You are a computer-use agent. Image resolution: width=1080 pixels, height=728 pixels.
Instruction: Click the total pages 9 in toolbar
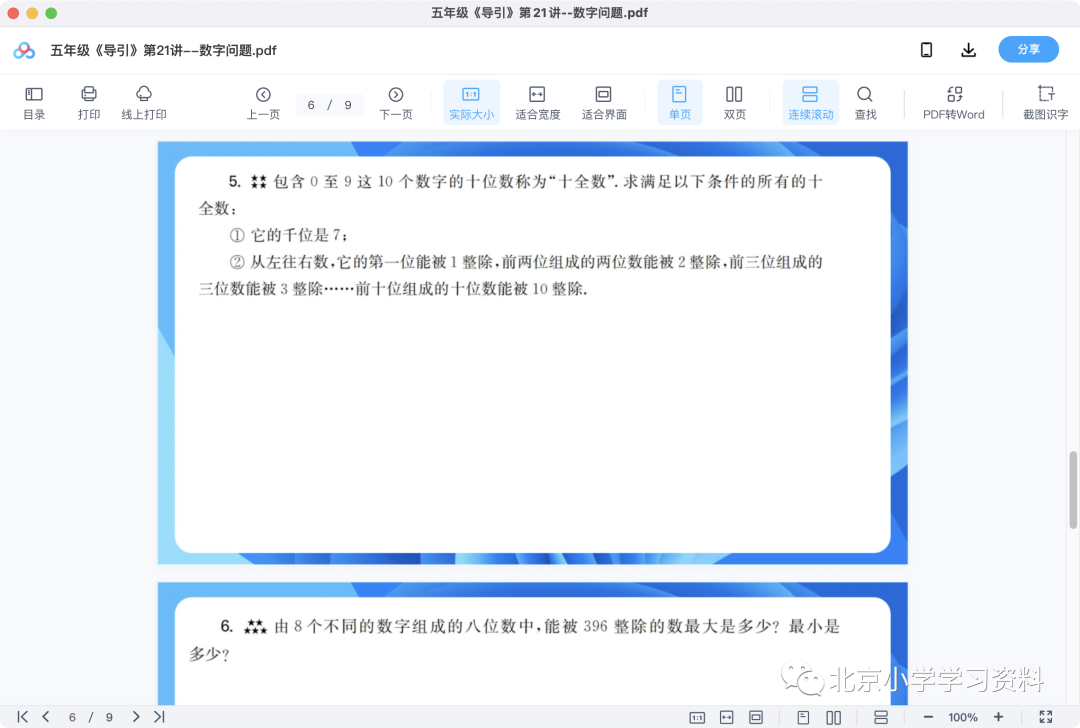[x=348, y=105]
